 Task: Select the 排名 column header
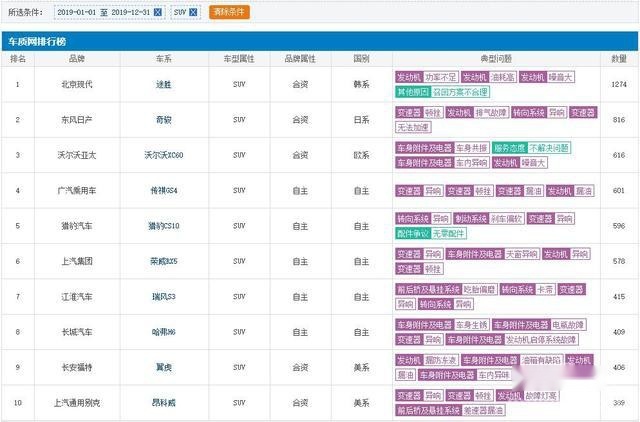coord(18,59)
